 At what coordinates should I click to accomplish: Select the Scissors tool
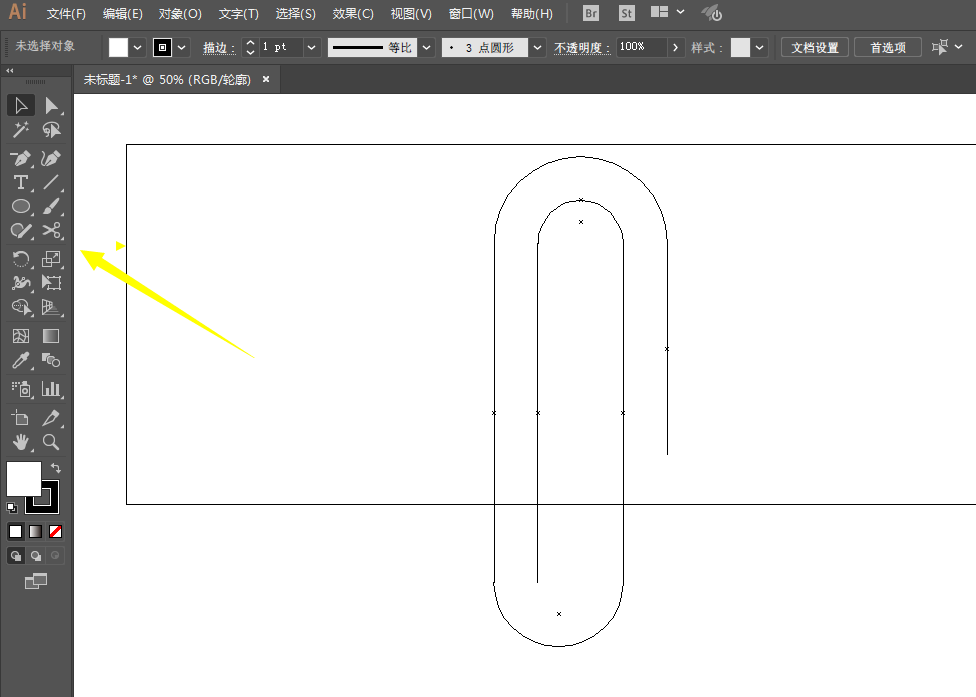coord(52,230)
